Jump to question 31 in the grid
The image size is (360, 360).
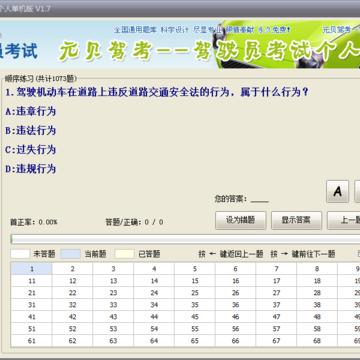click(x=32, y=305)
